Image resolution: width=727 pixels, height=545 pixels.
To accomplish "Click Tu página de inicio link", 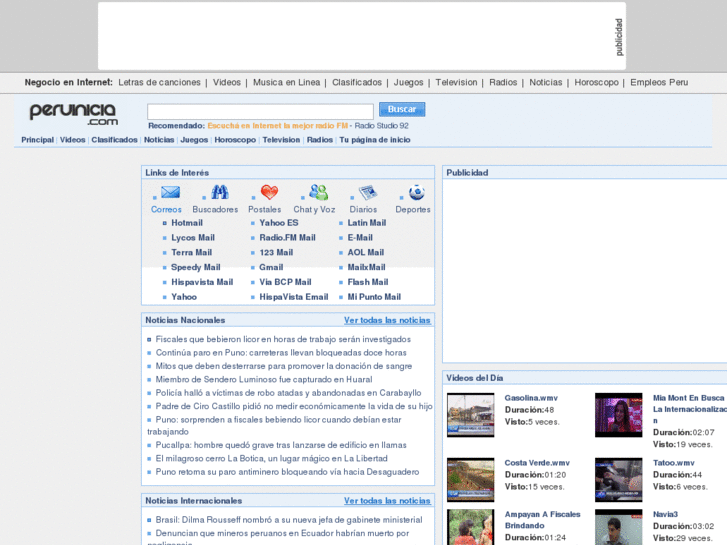I will point(375,140).
